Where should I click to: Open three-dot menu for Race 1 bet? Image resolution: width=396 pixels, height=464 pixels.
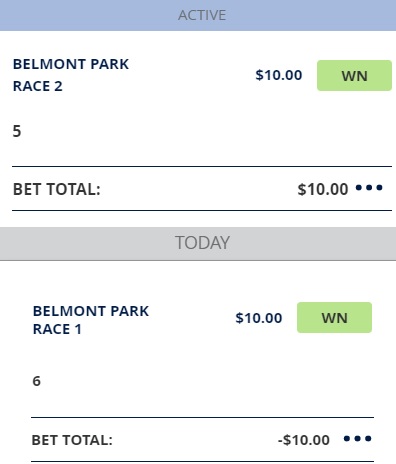coord(358,439)
